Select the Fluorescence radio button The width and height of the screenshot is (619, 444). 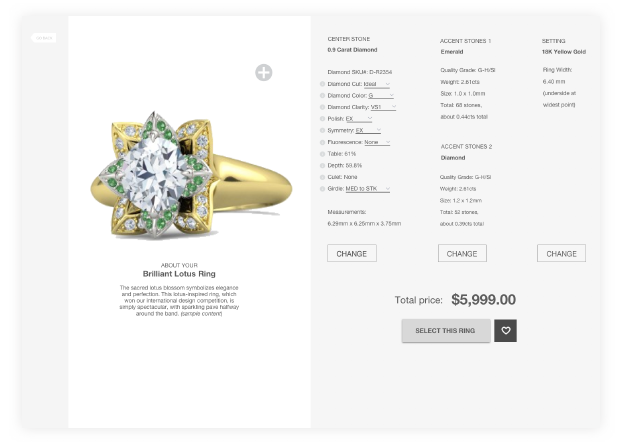point(322,142)
